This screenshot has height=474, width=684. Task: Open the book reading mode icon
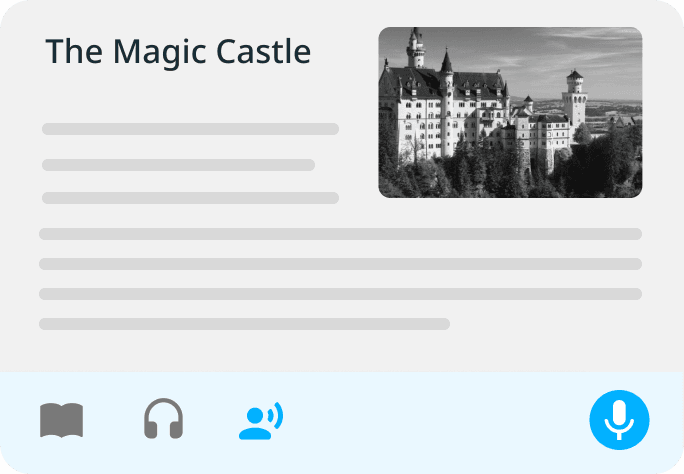[x=62, y=420]
